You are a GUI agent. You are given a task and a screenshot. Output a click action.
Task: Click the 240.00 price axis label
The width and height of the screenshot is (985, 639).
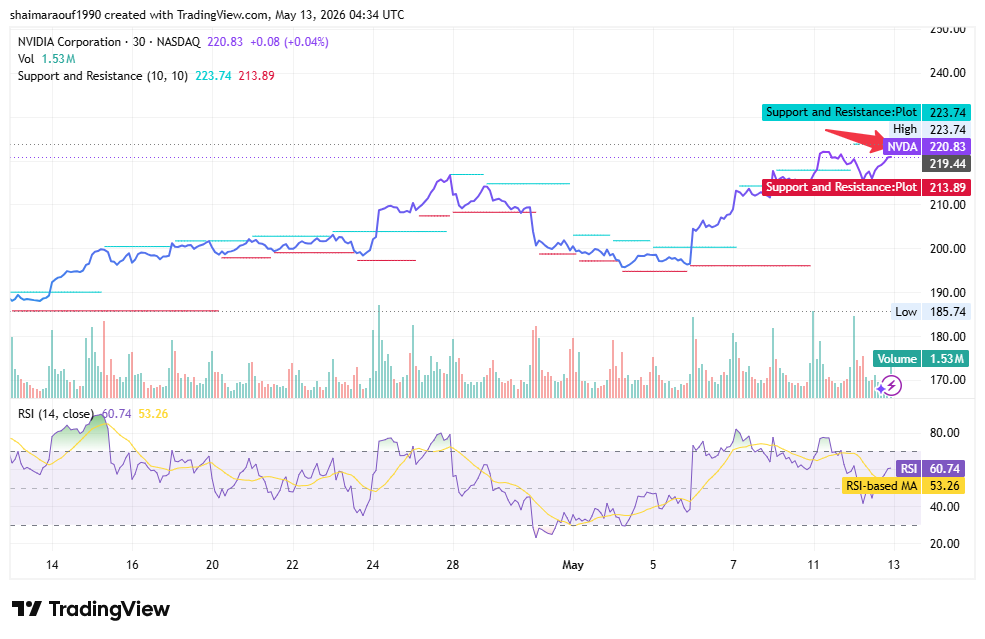[x=947, y=73]
